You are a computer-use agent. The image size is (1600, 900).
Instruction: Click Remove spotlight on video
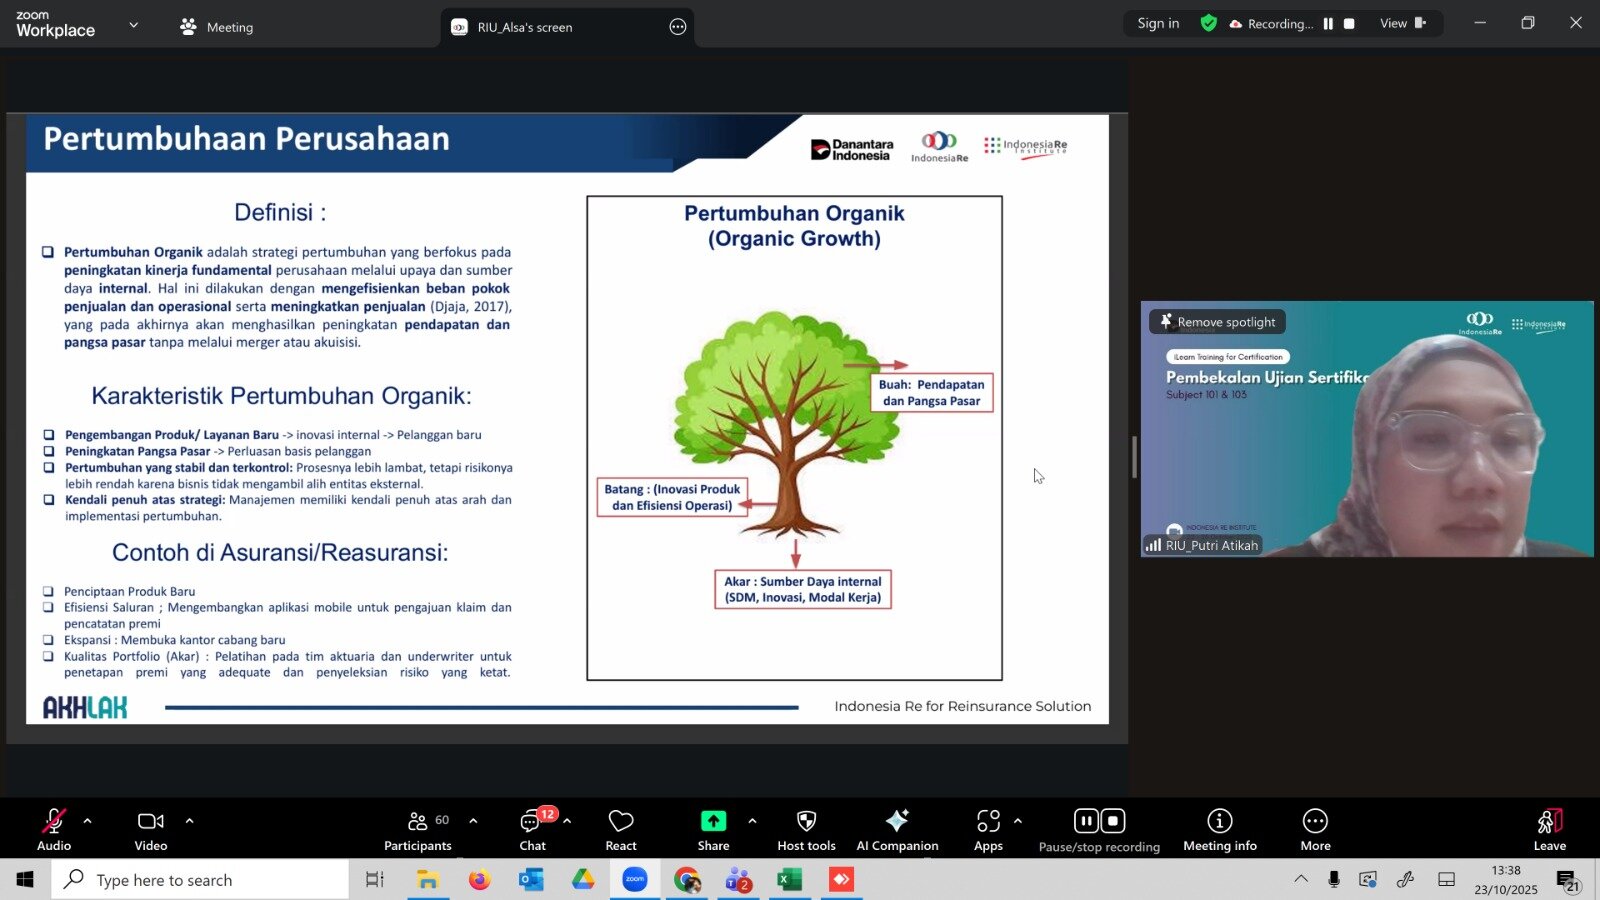click(1217, 322)
